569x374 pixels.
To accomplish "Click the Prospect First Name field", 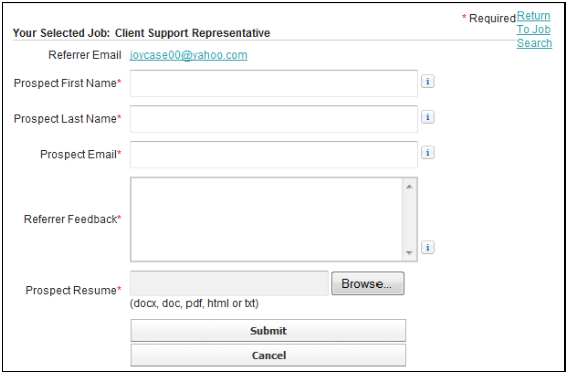I will point(274,83).
